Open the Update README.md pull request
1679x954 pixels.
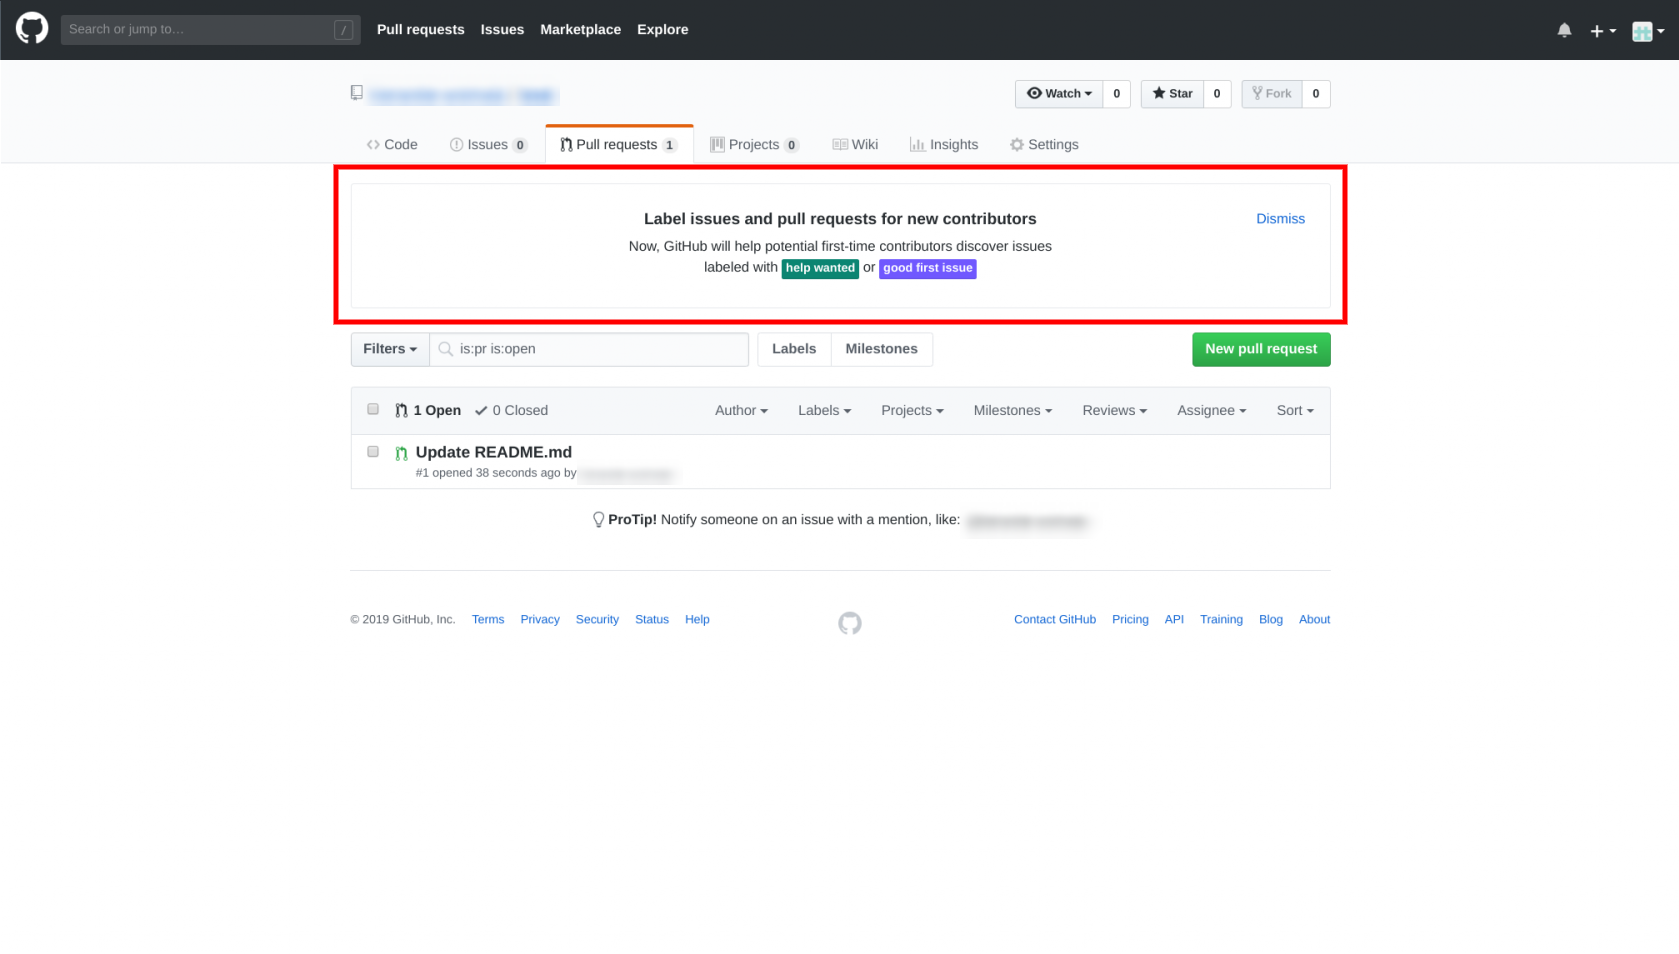[x=493, y=452]
